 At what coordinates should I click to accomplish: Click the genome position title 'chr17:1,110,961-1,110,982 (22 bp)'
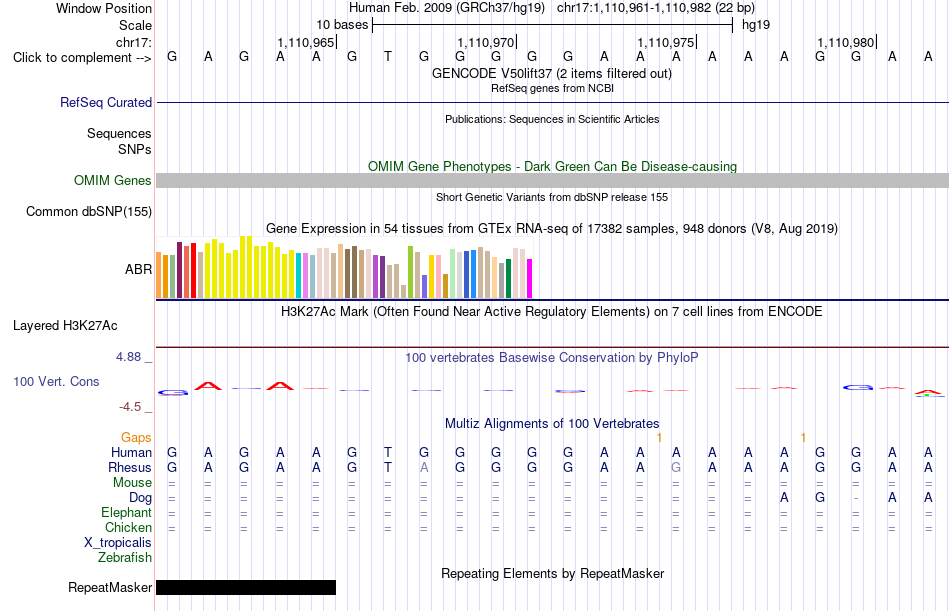[656, 8]
